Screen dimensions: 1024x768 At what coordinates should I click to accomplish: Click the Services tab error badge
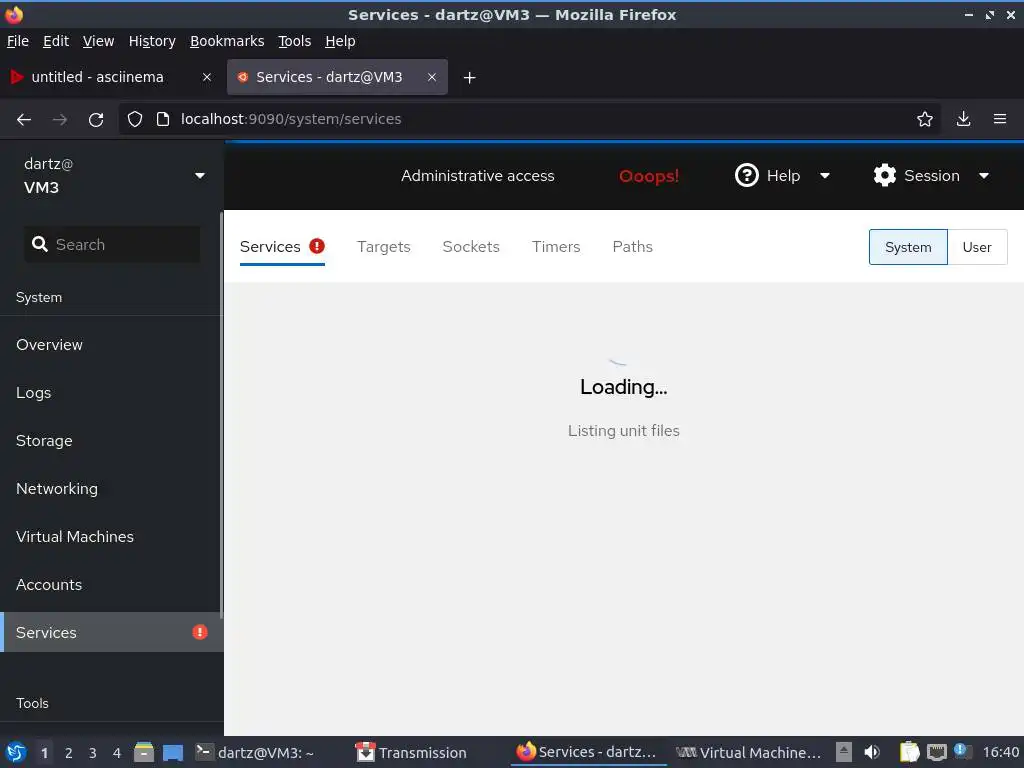pos(317,246)
